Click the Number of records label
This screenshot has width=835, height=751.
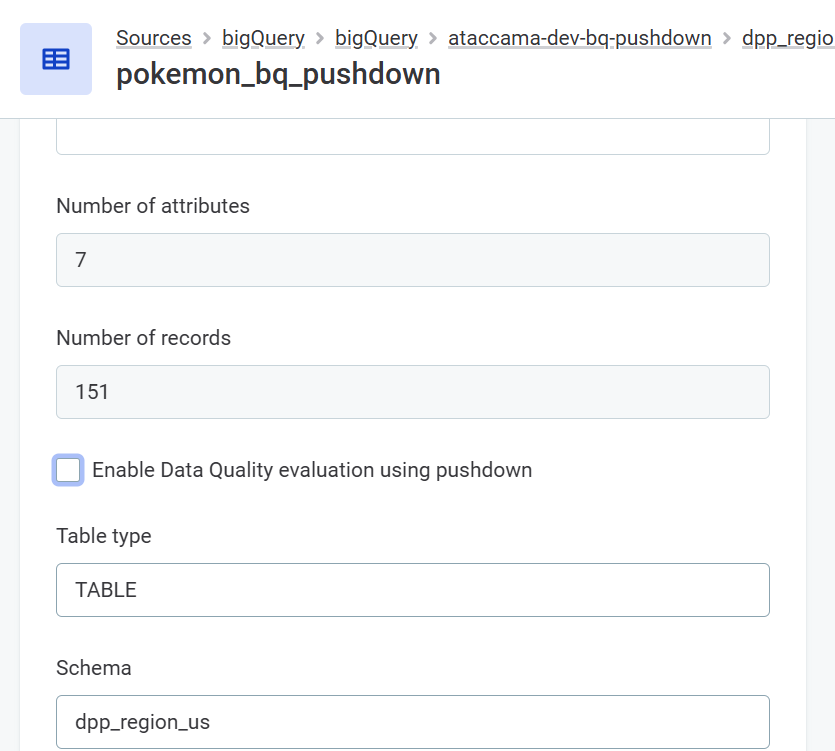(143, 338)
